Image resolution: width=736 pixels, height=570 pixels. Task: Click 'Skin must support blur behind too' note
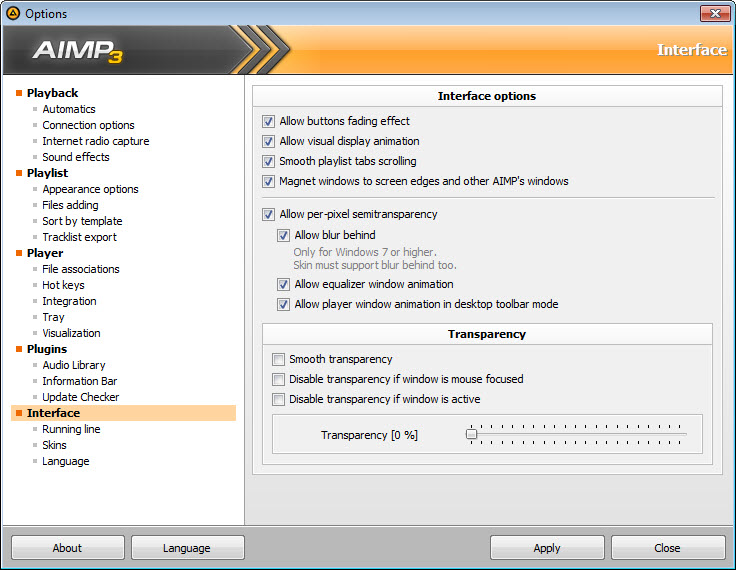pyautogui.click(x=375, y=265)
